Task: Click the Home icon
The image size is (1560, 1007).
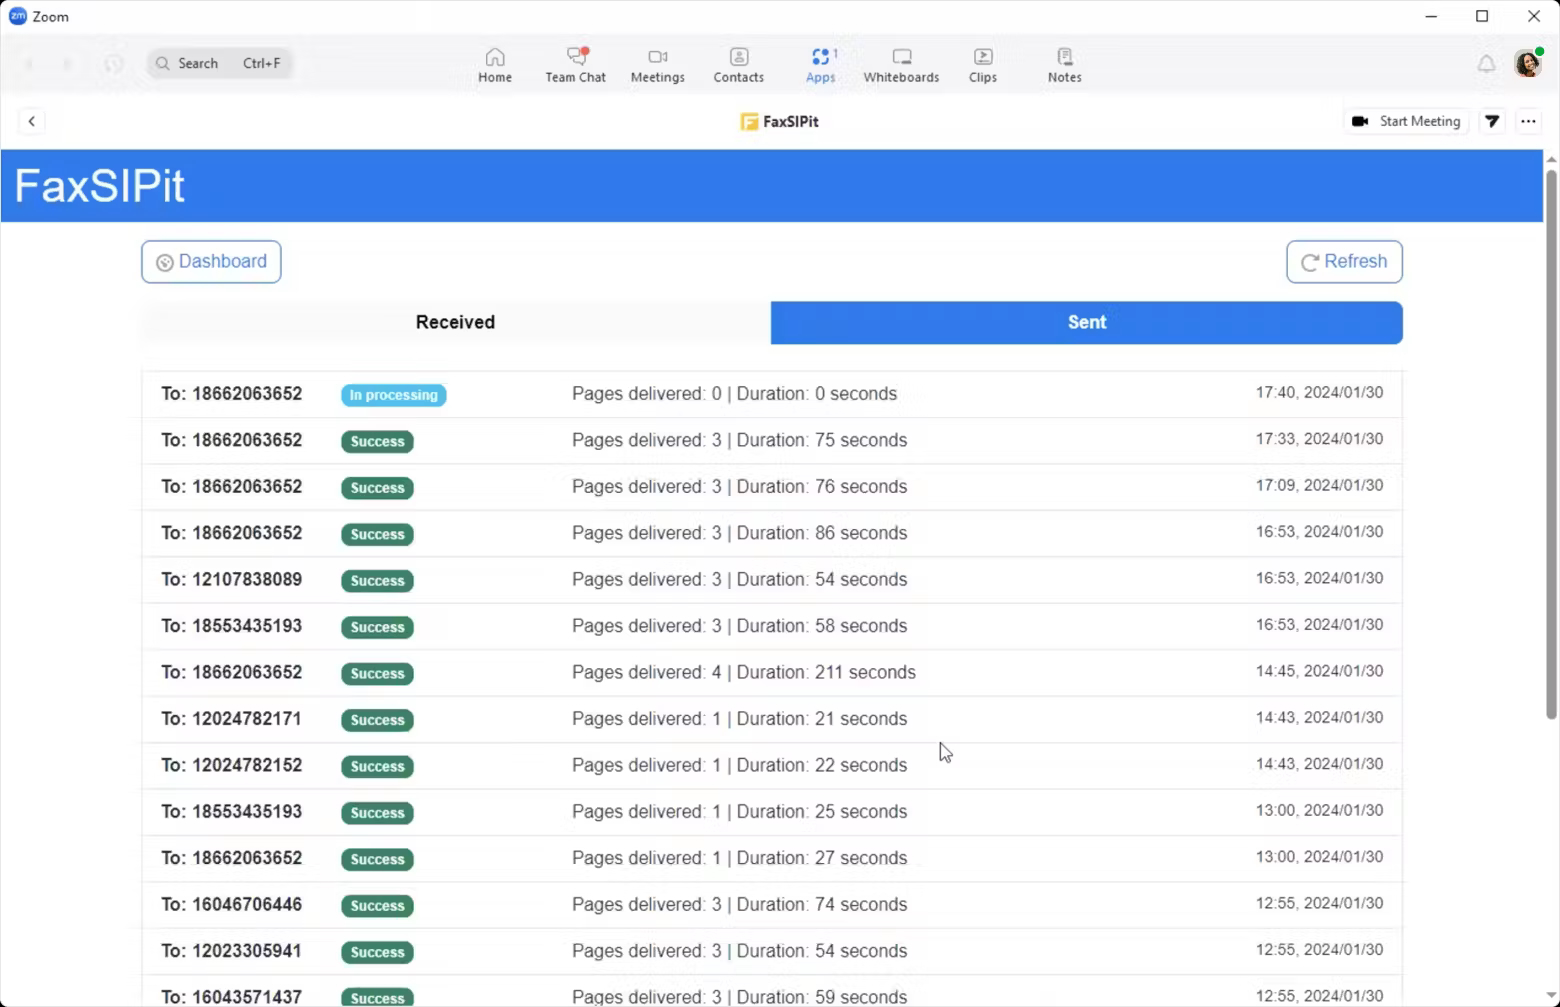Action: [x=494, y=63]
